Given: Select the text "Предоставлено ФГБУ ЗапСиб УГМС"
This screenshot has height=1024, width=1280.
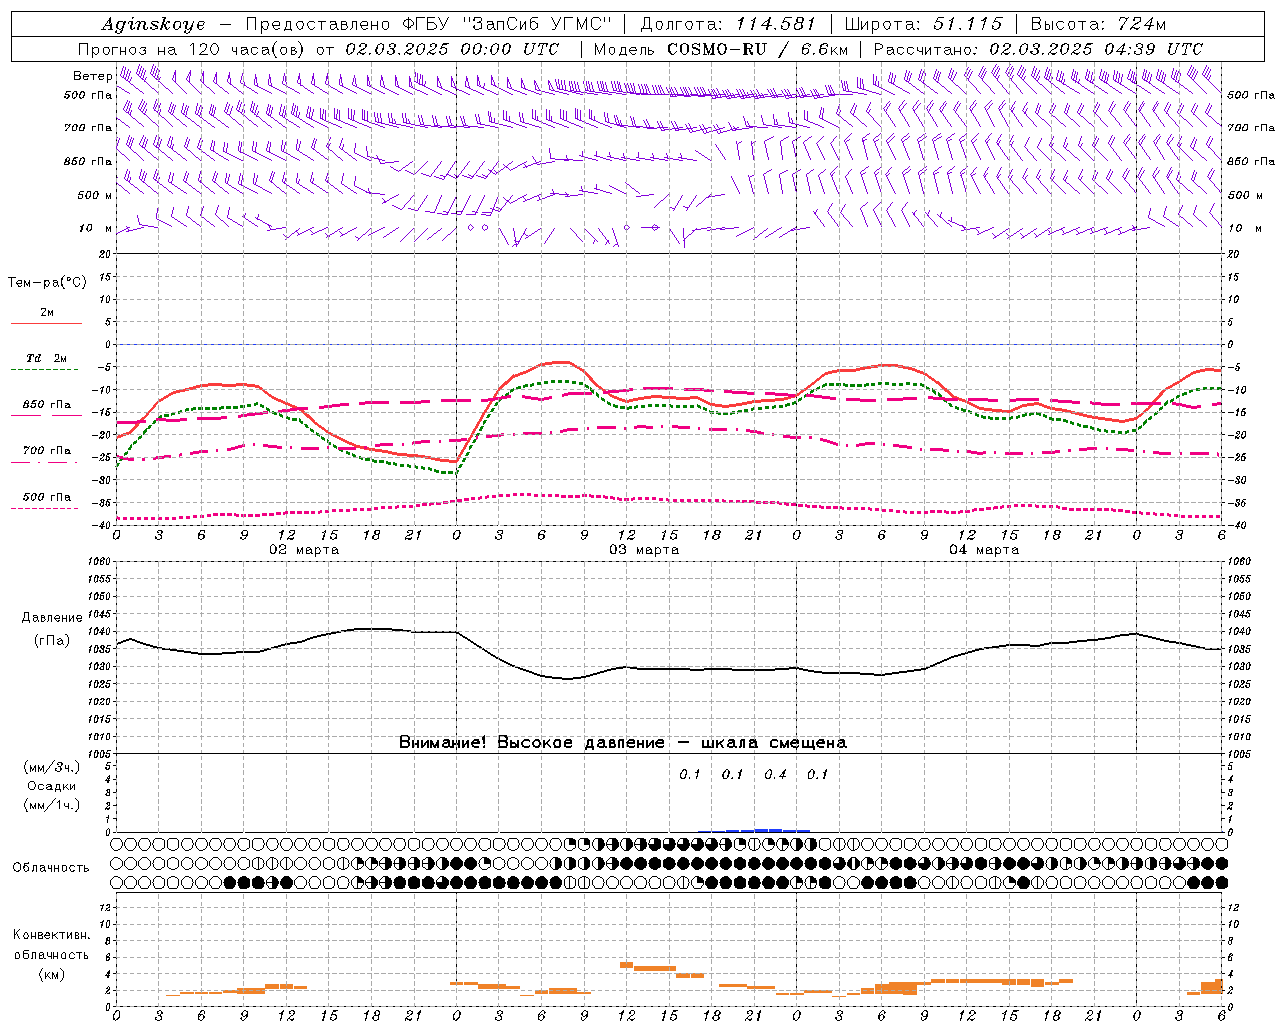Looking at the screenshot, I should point(428,24).
